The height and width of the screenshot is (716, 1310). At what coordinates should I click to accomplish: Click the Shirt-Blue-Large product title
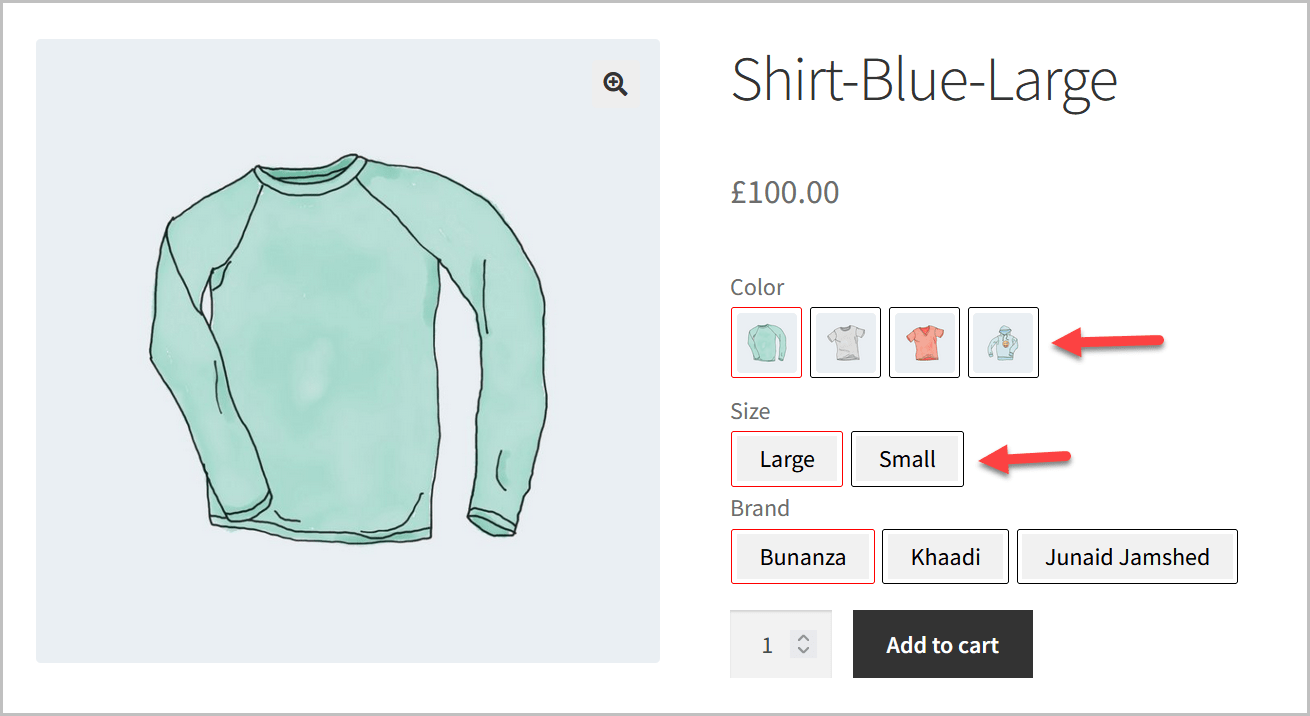(x=923, y=80)
